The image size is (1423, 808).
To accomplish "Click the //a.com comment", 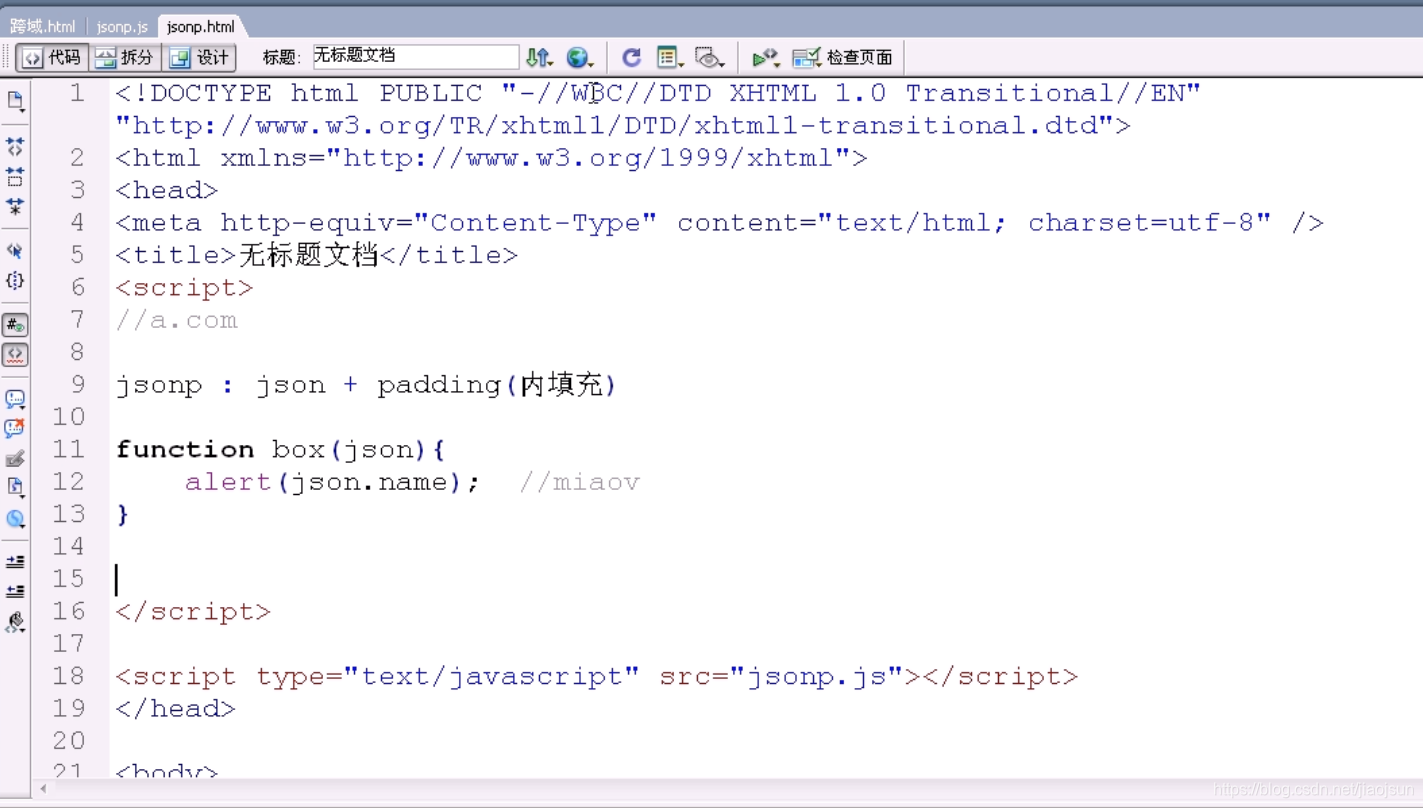I will point(176,320).
